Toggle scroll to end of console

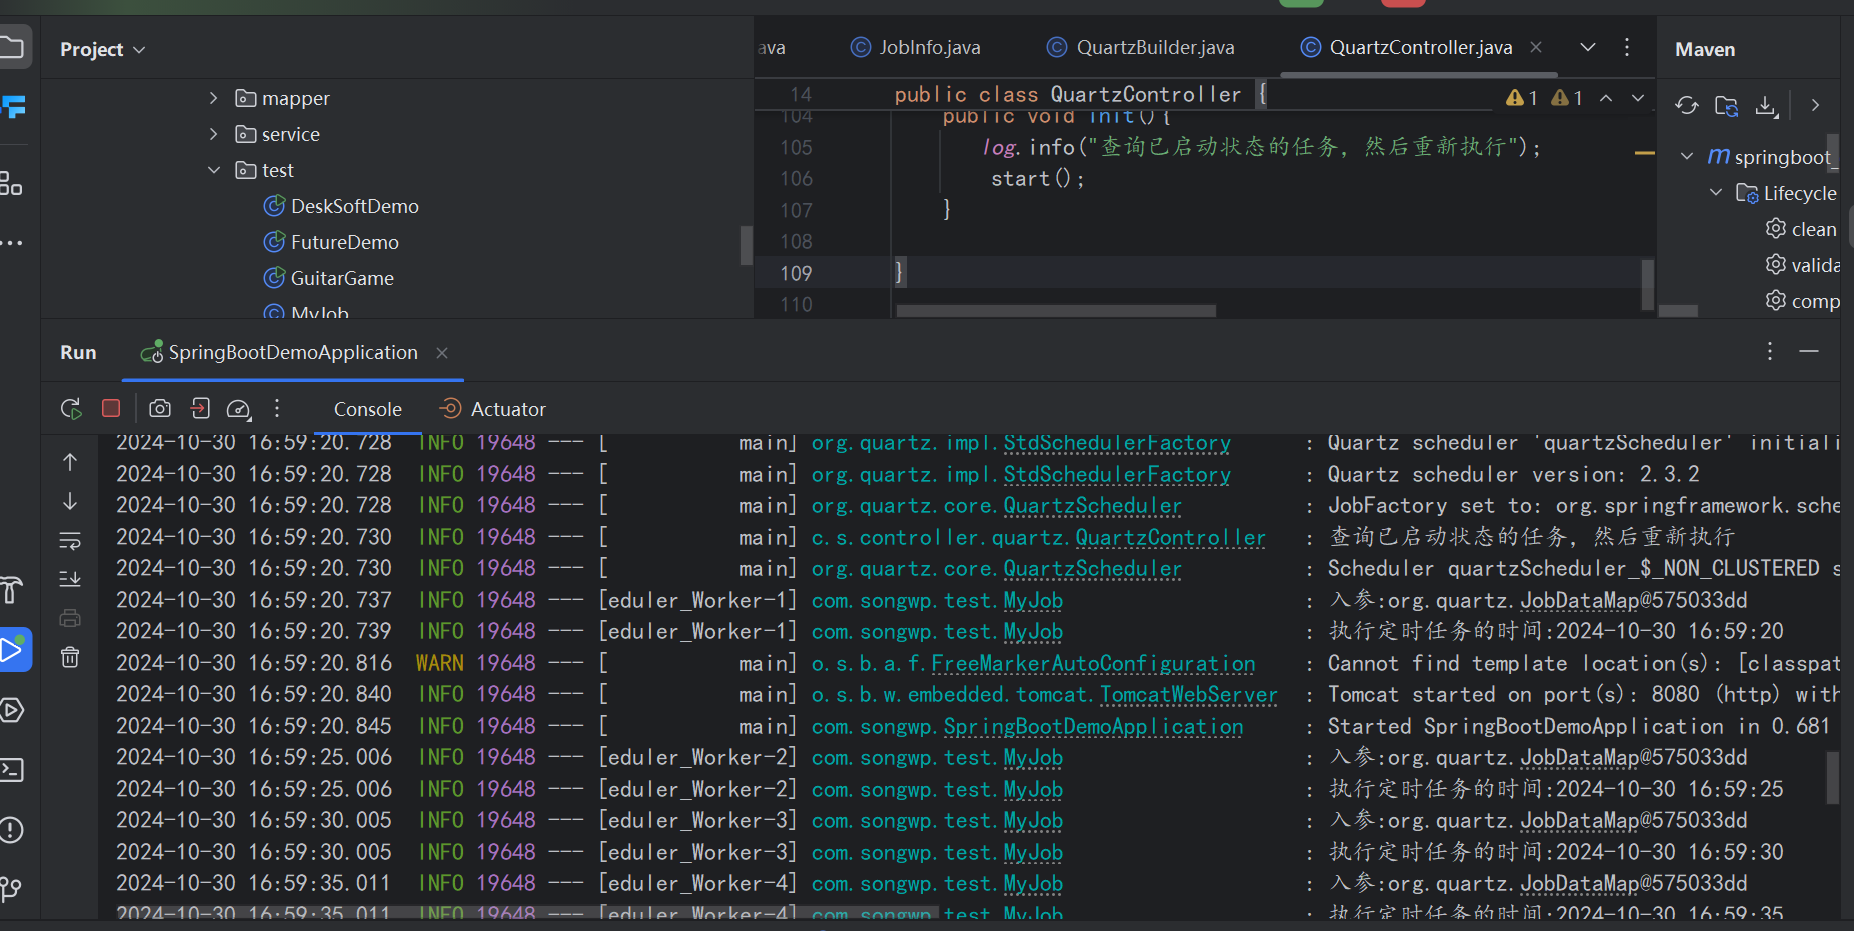(70, 579)
